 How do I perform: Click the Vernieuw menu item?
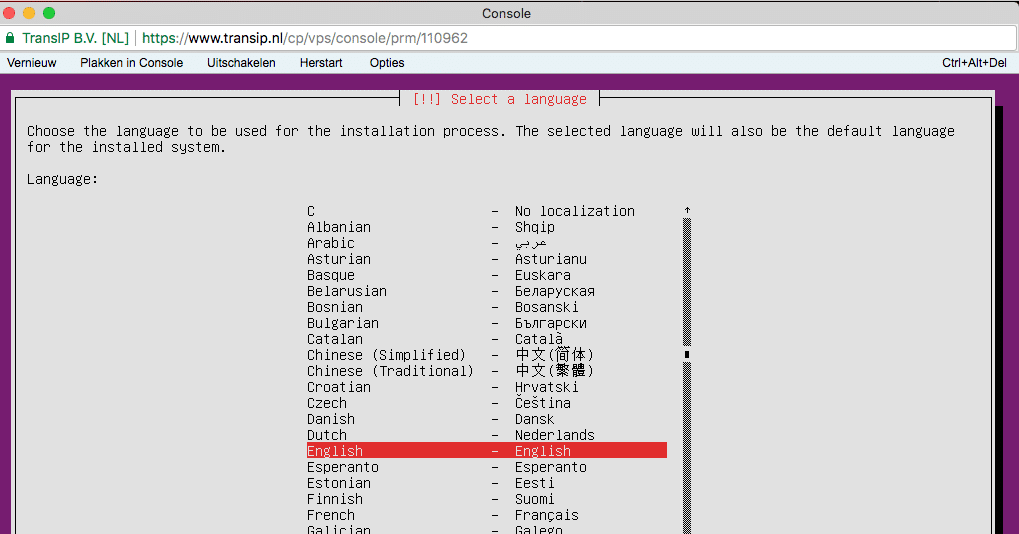coord(32,63)
